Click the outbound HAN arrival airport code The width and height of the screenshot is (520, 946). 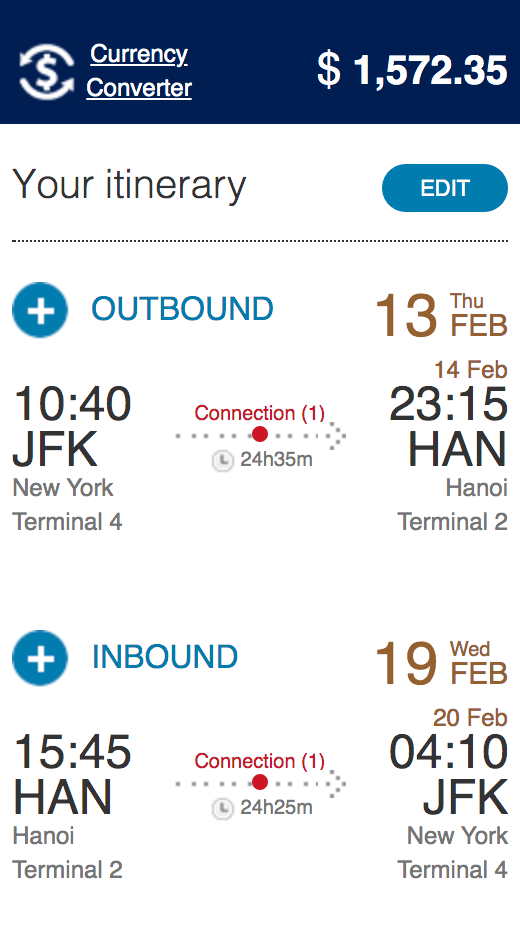(457, 449)
